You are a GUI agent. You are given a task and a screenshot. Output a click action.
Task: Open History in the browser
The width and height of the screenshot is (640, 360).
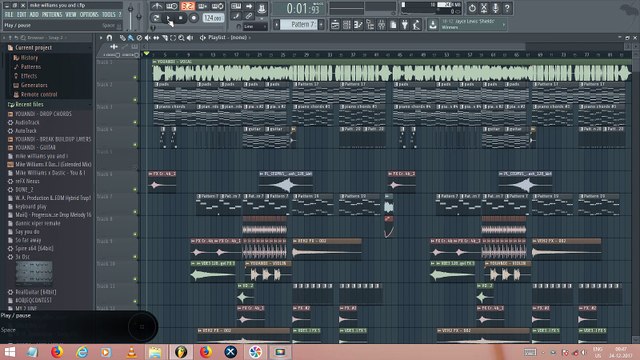29,58
